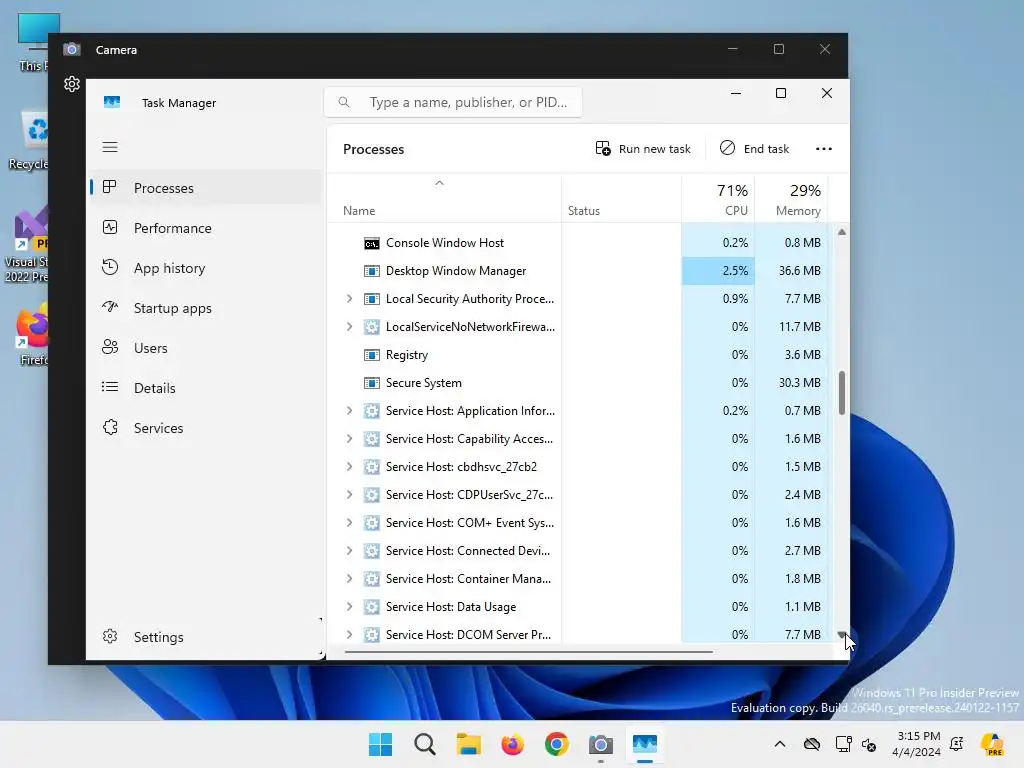The height and width of the screenshot is (768, 1024).
Task: Click the Desktop Window Manager process icon
Action: pyautogui.click(x=372, y=271)
